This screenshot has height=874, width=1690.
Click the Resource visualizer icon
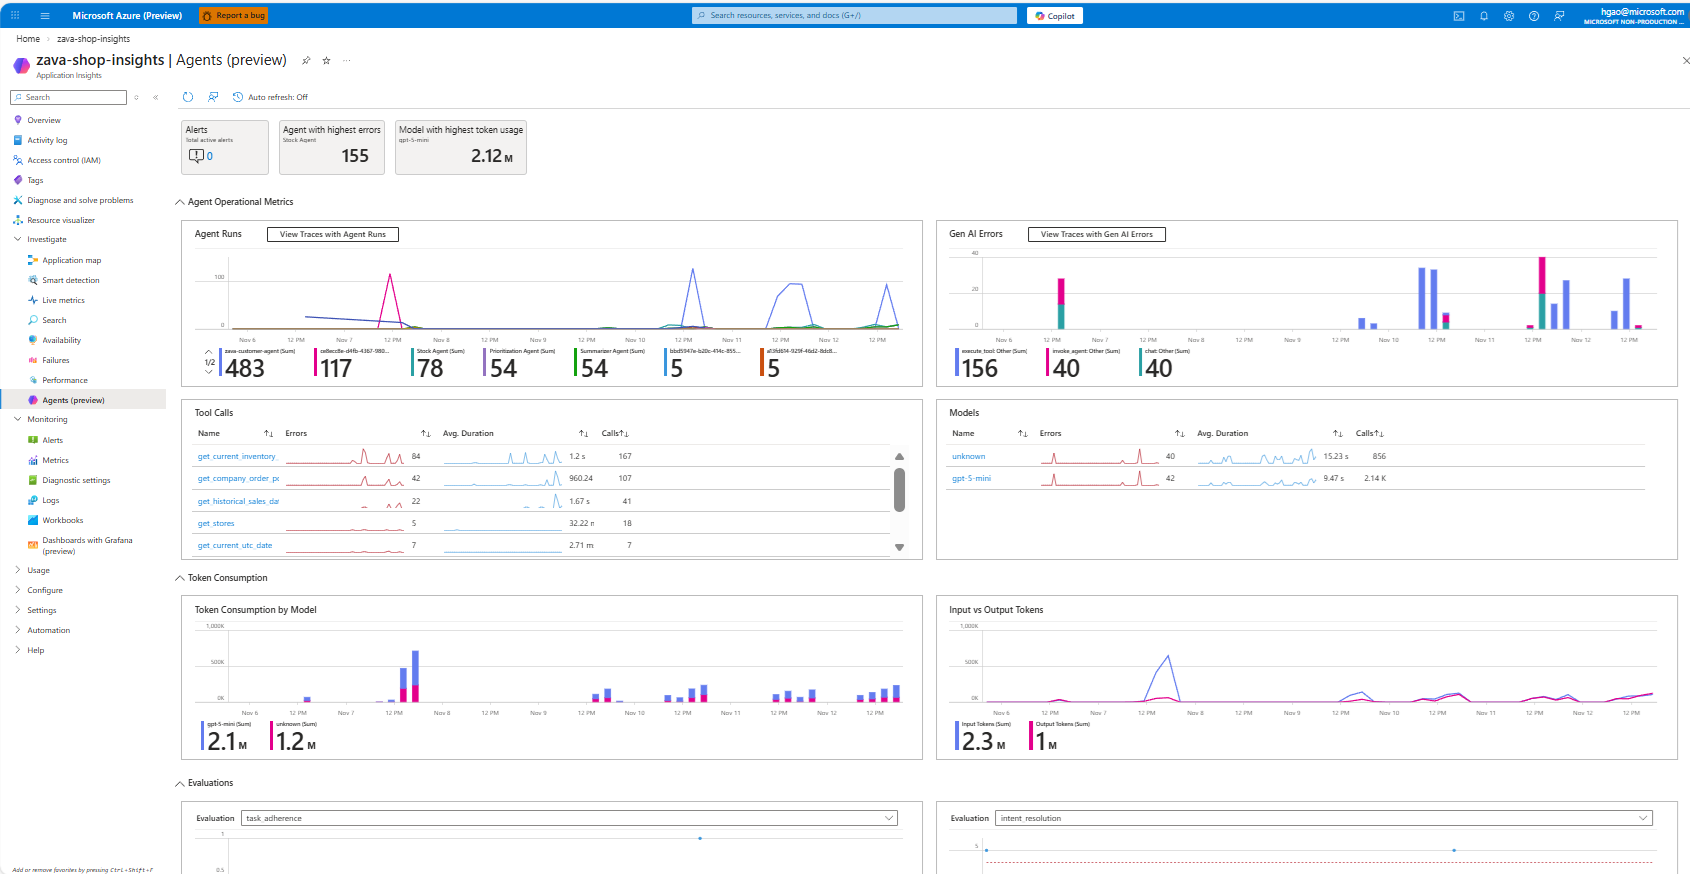pyautogui.click(x=18, y=220)
